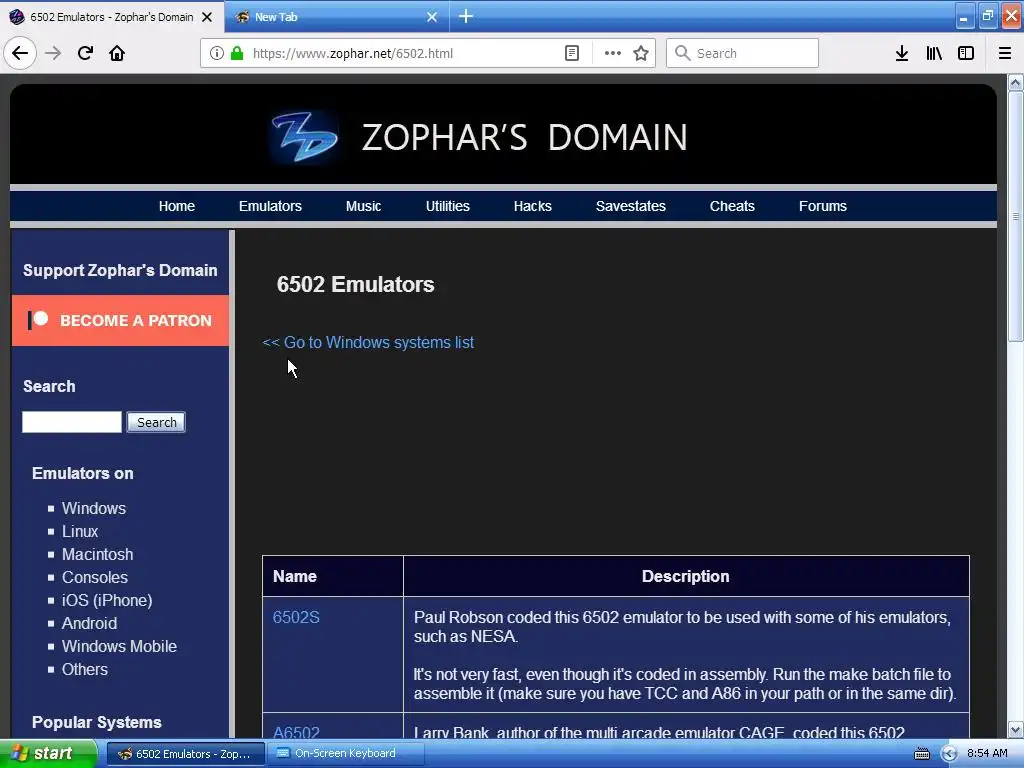Image resolution: width=1024 pixels, height=768 pixels.
Task: Go back with the browser back arrow
Action: 20,53
